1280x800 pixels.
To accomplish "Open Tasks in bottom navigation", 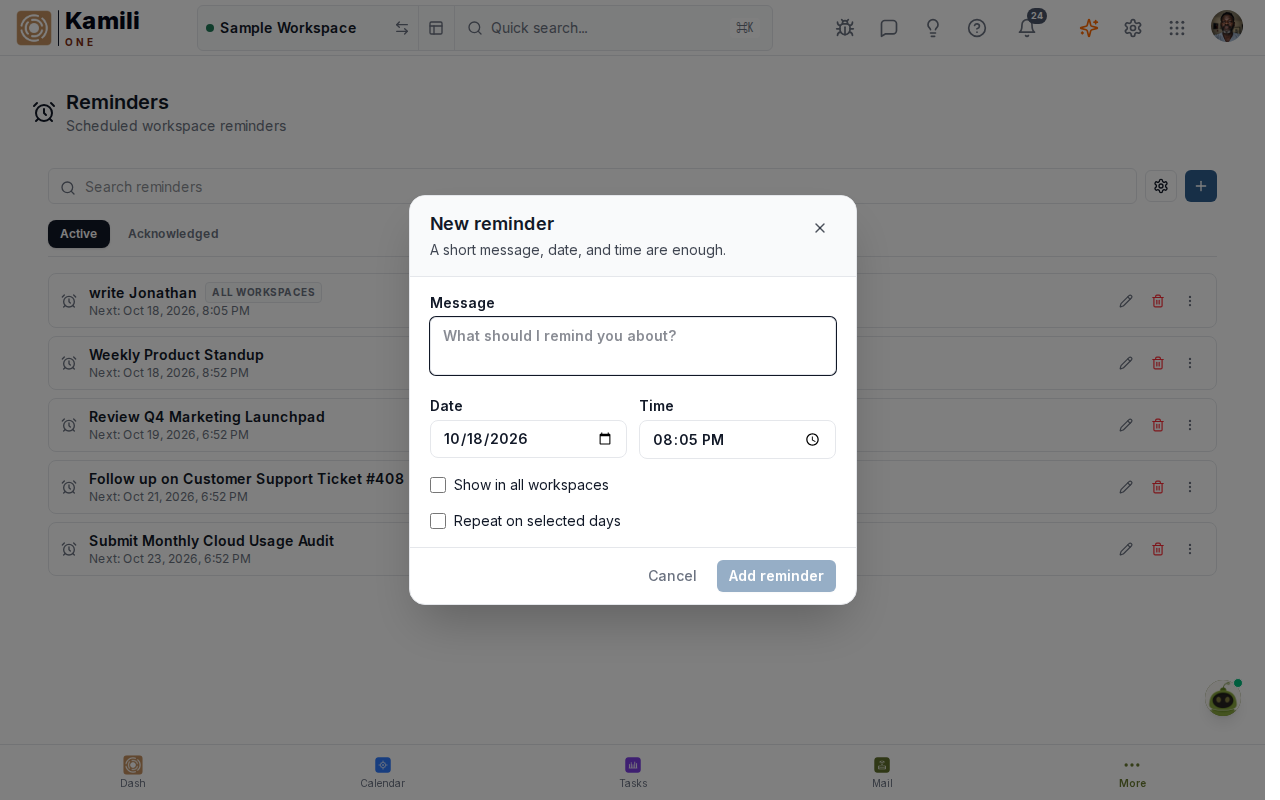I will point(633,772).
